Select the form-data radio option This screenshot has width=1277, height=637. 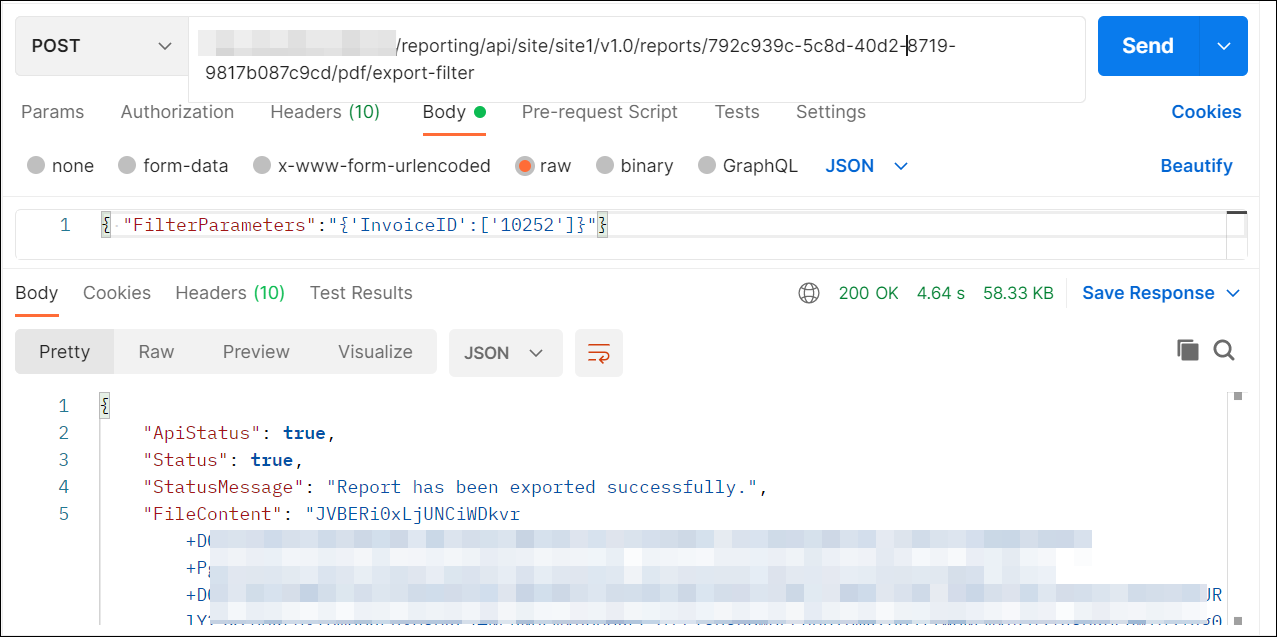click(x=127, y=166)
